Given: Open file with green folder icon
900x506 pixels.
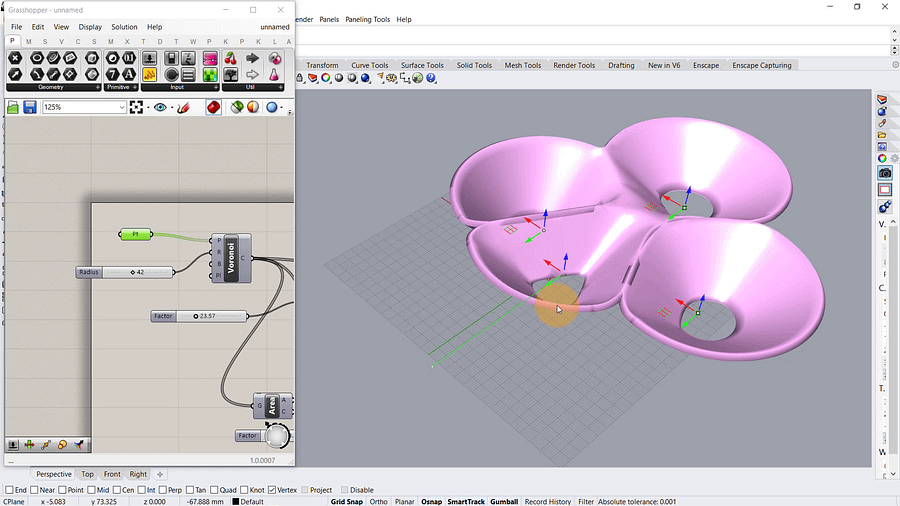Looking at the screenshot, I should (x=13, y=107).
